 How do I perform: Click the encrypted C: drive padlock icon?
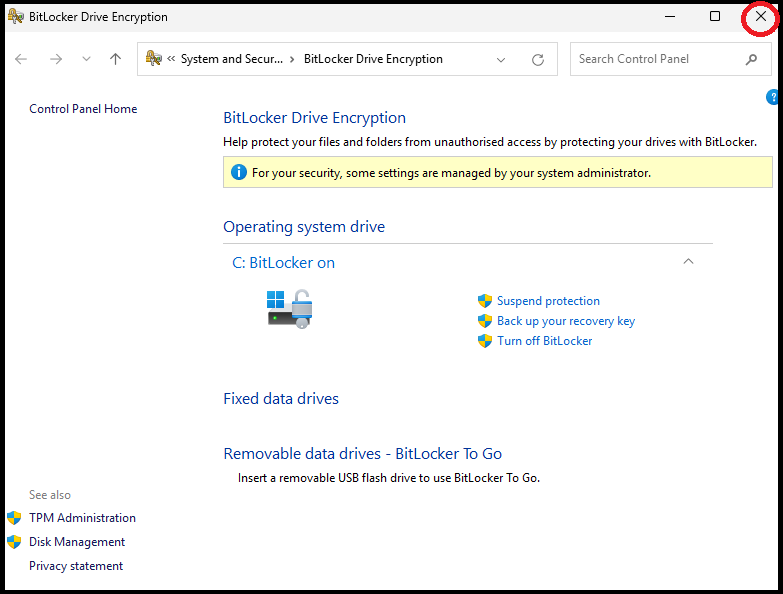click(x=290, y=308)
